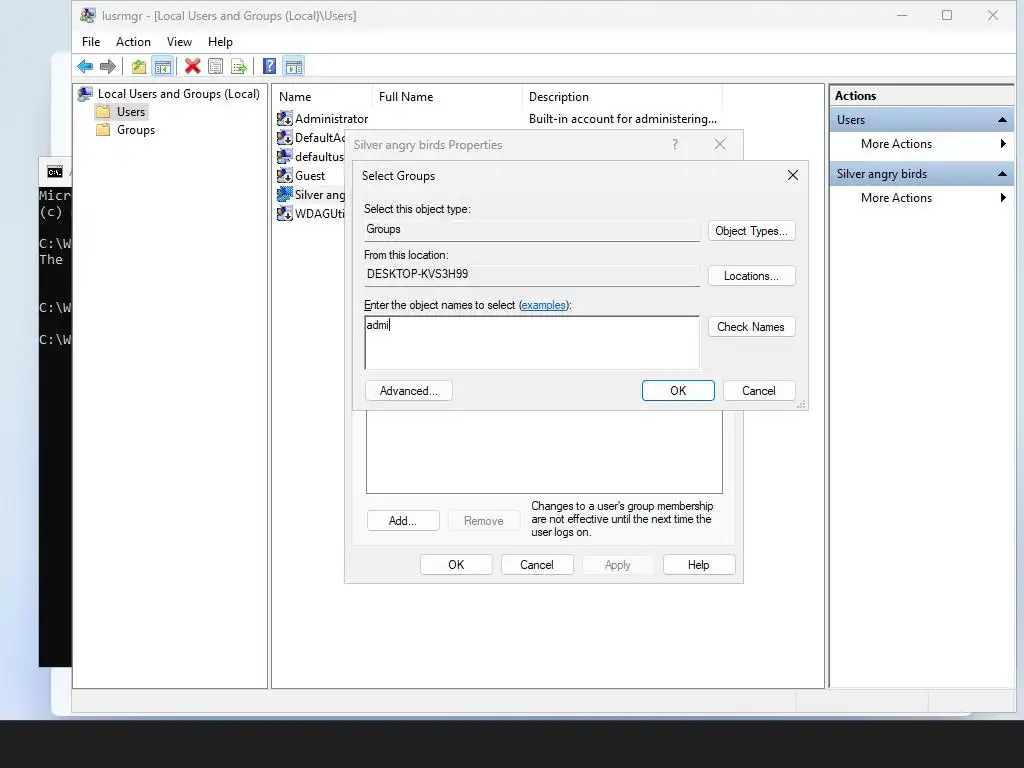Click the Up one level folder icon
The height and width of the screenshot is (768, 1024).
(x=138, y=66)
